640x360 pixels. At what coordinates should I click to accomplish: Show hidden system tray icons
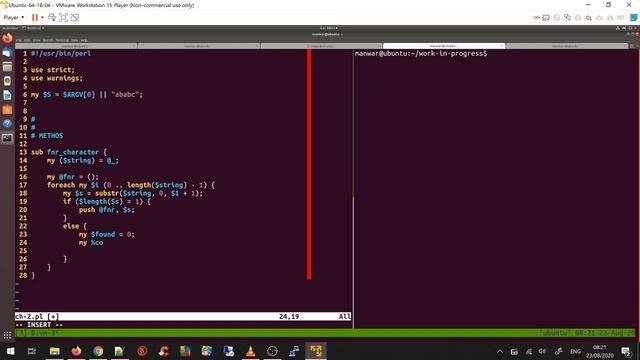pos(500,351)
